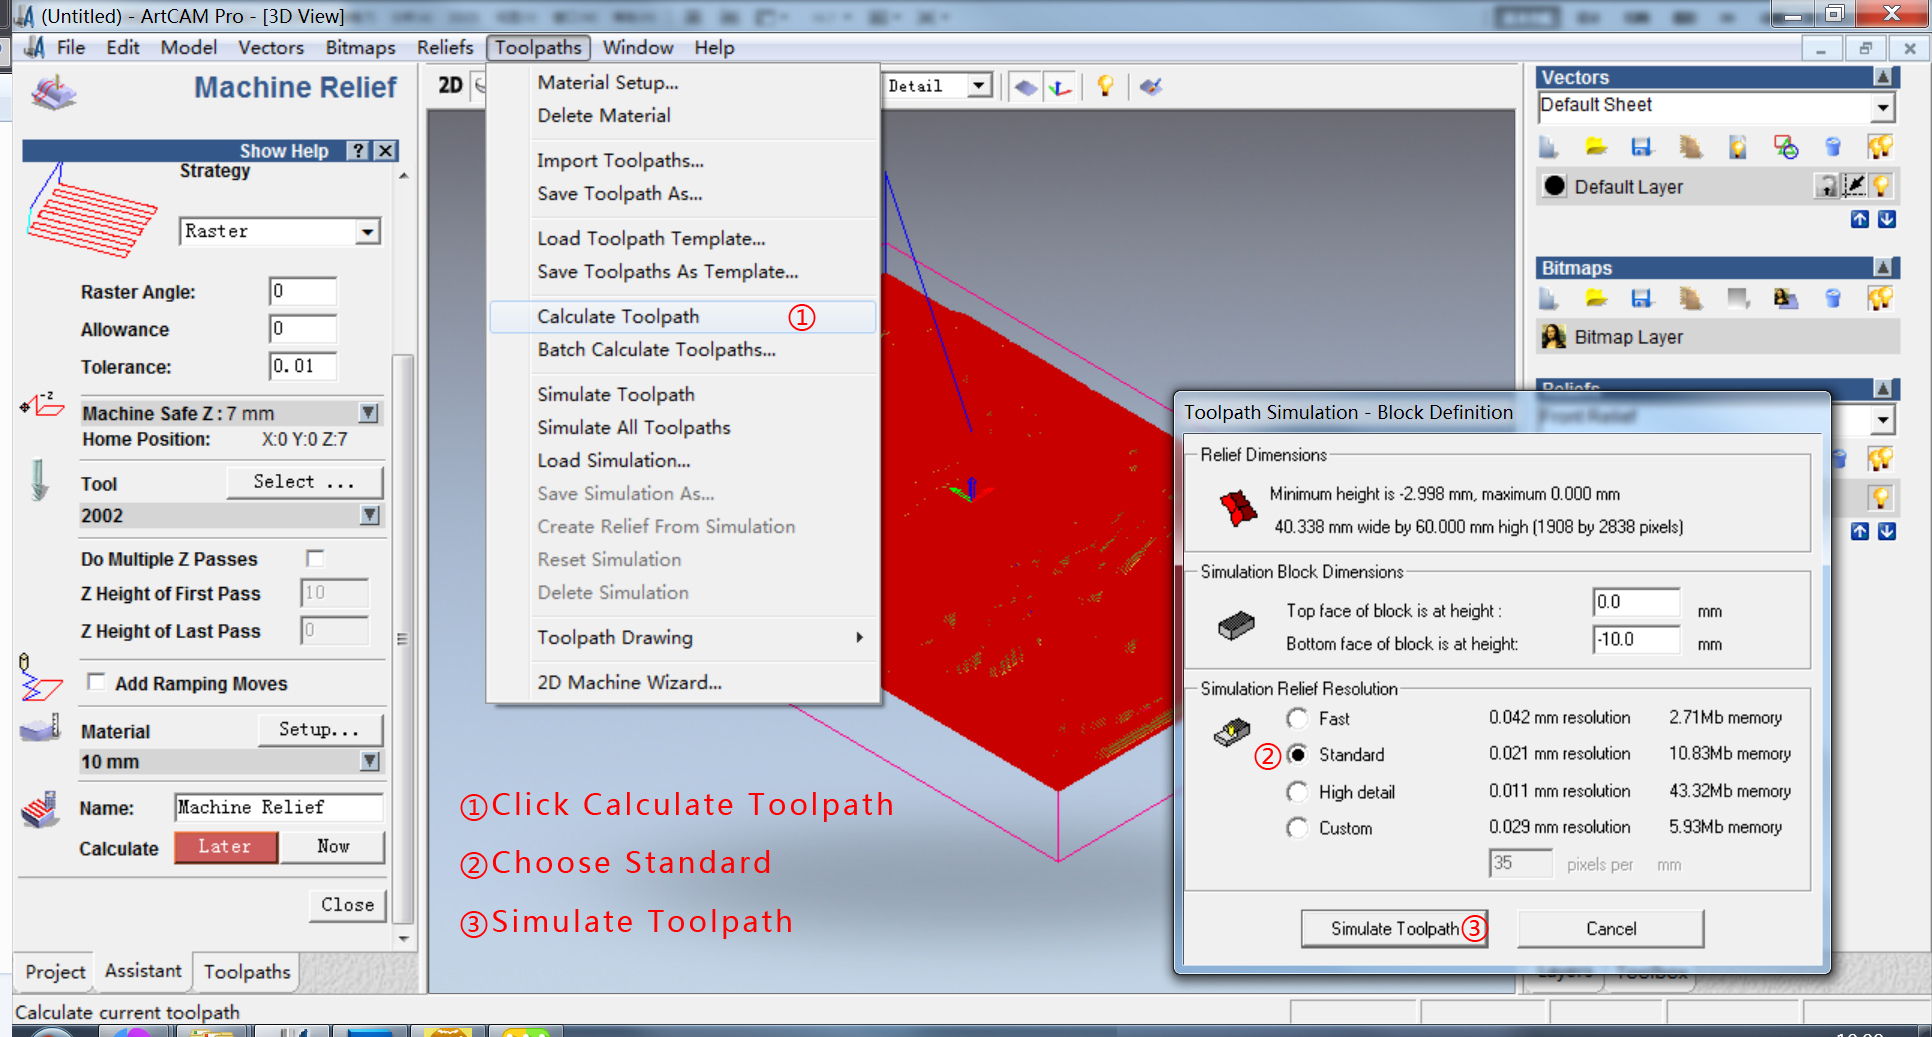The image size is (1932, 1037).
Task: Tick the Add Ramping Moves checkbox
Action: coord(96,682)
